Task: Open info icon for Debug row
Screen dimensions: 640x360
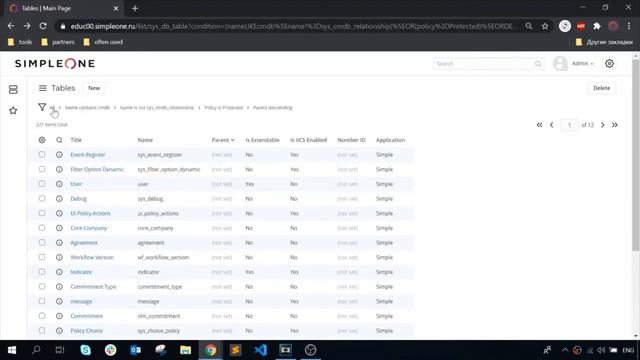Action: (59, 199)
